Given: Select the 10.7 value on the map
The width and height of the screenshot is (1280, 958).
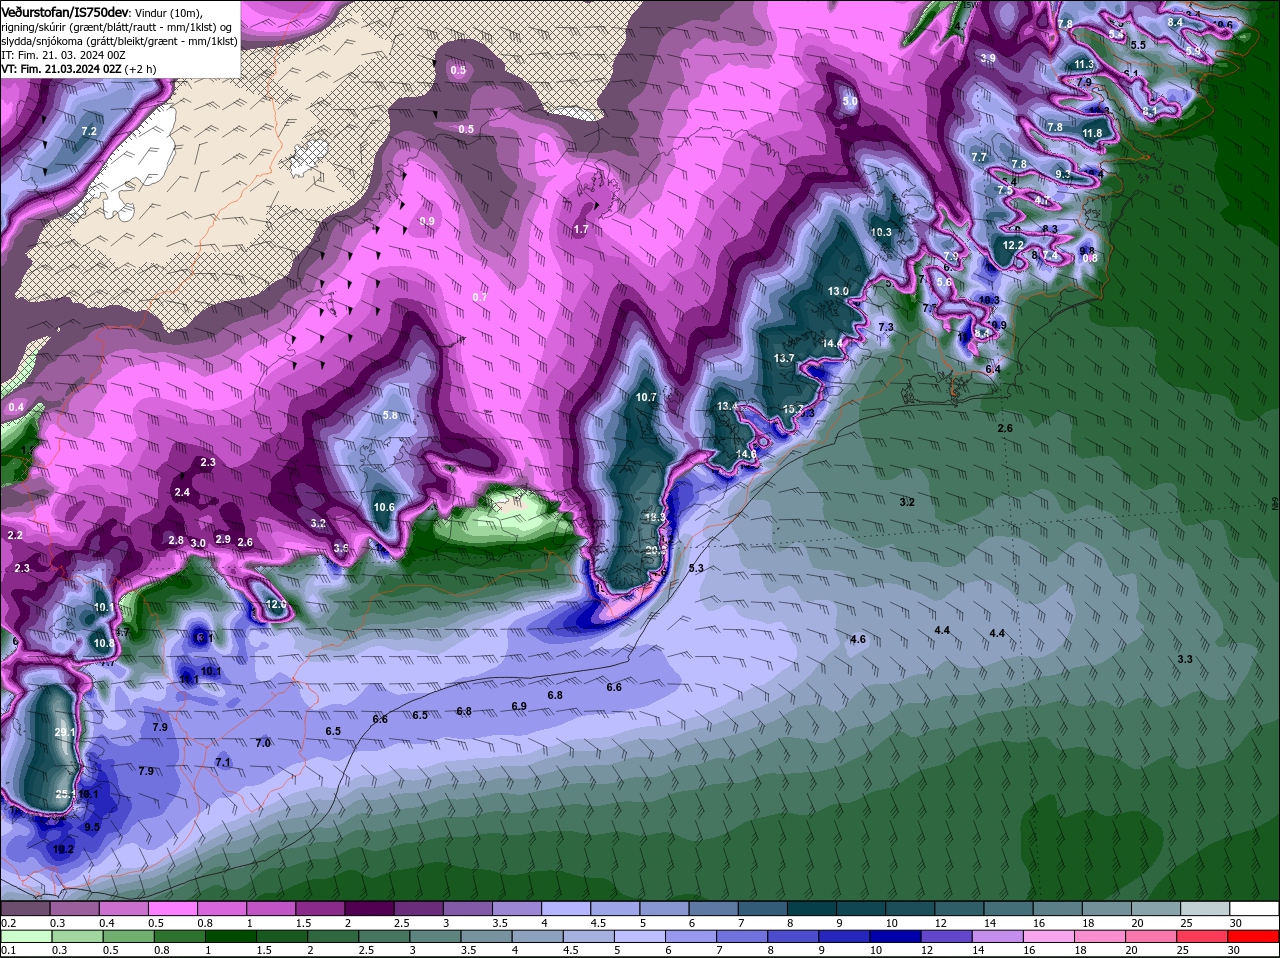Looking at the screenshot, I should 647,397.
